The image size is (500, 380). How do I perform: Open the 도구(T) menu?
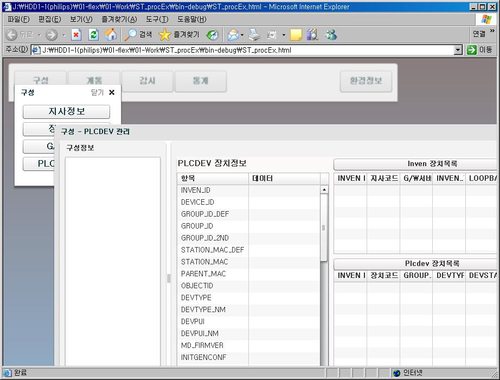pyautogui.click(x=157, y=19)
